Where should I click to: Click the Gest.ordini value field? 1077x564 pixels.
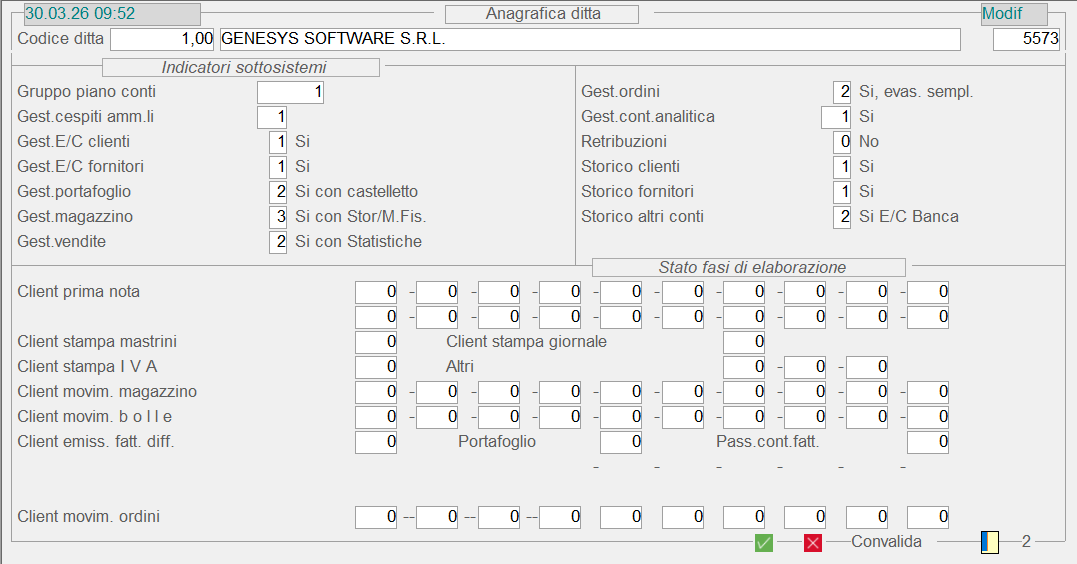[842, 92]
